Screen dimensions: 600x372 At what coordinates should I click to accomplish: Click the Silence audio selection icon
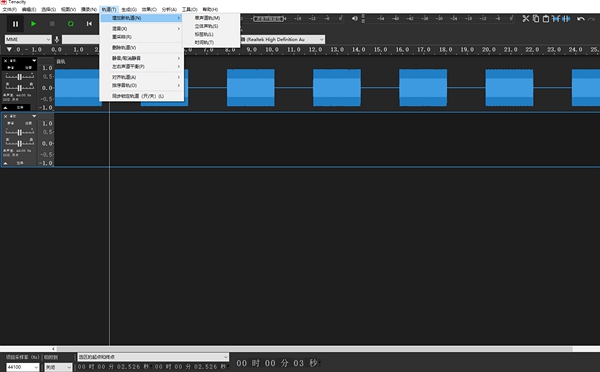[566, 18]
